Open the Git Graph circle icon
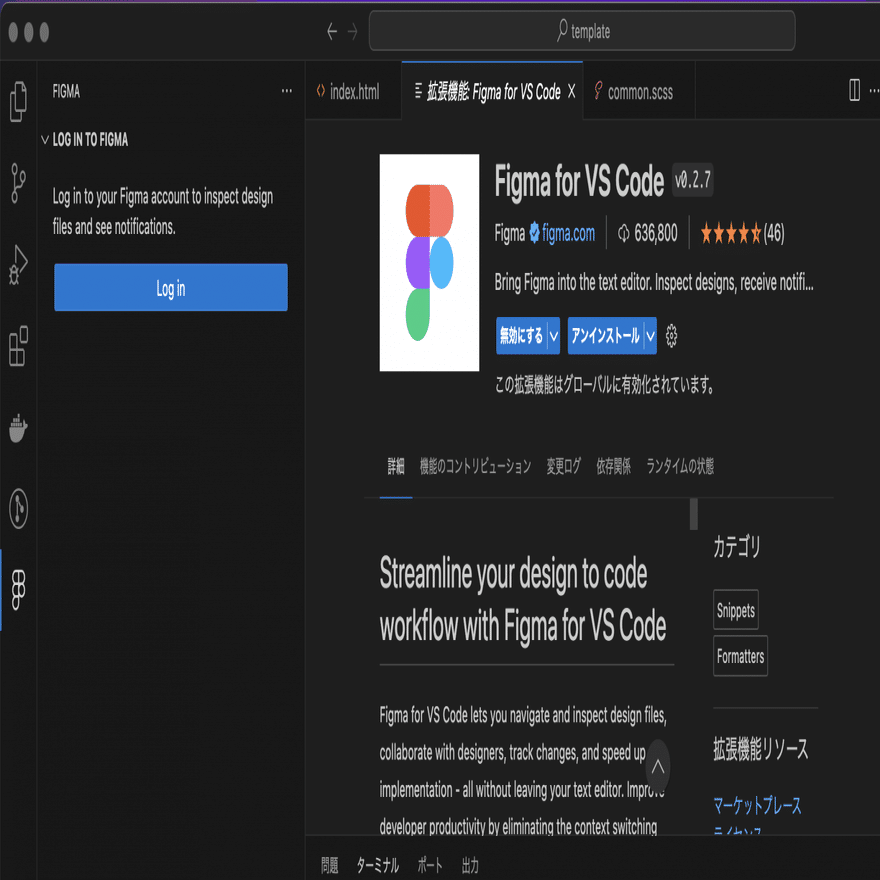This screenshot has height=880, width=880. coord(19,508)
